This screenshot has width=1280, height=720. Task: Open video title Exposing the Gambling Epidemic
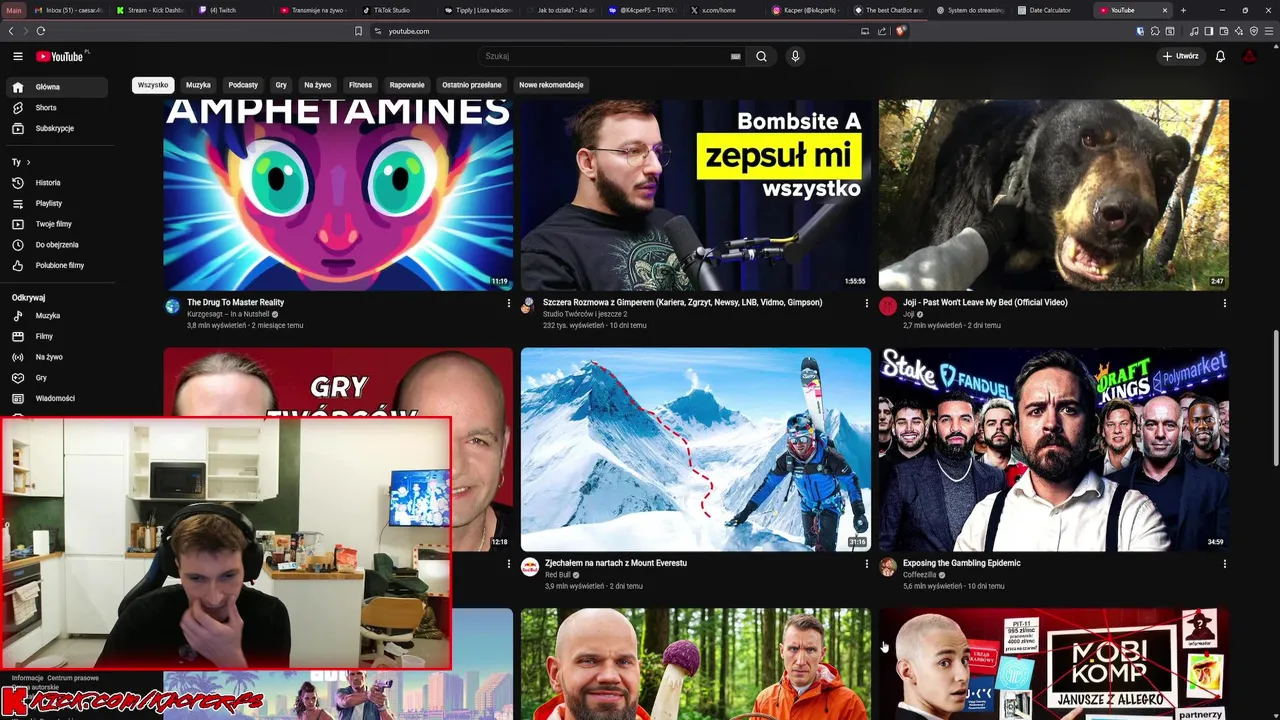pos(962,563)
